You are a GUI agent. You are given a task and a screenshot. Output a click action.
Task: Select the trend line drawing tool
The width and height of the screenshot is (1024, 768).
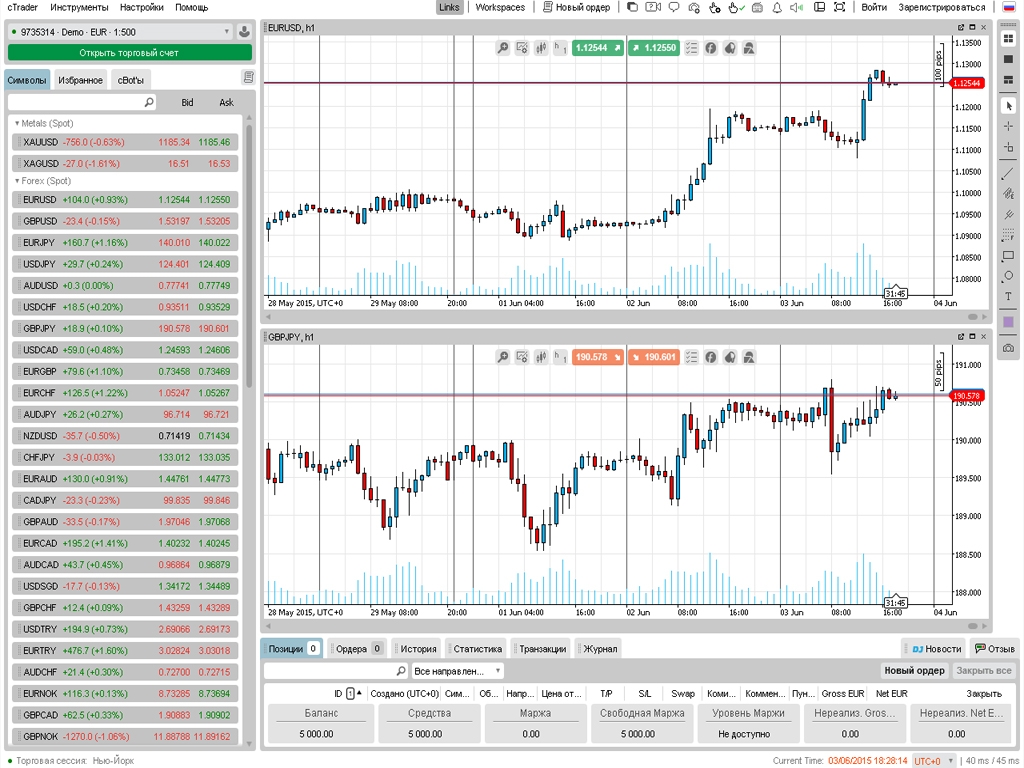tap(1008, 173)
